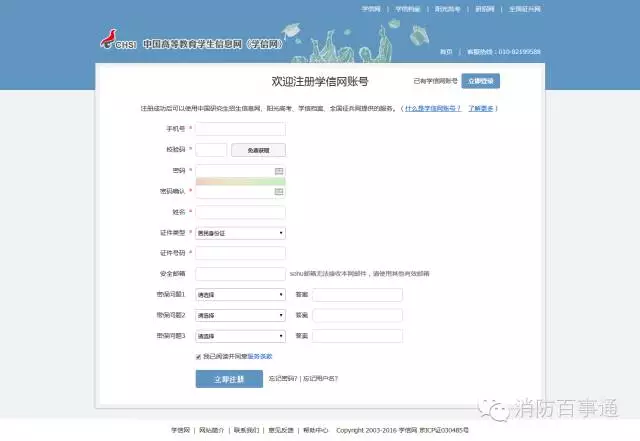Screen dimensions: 640x441
Task: Open the 证件类型 dropdown
Action: 240,233
